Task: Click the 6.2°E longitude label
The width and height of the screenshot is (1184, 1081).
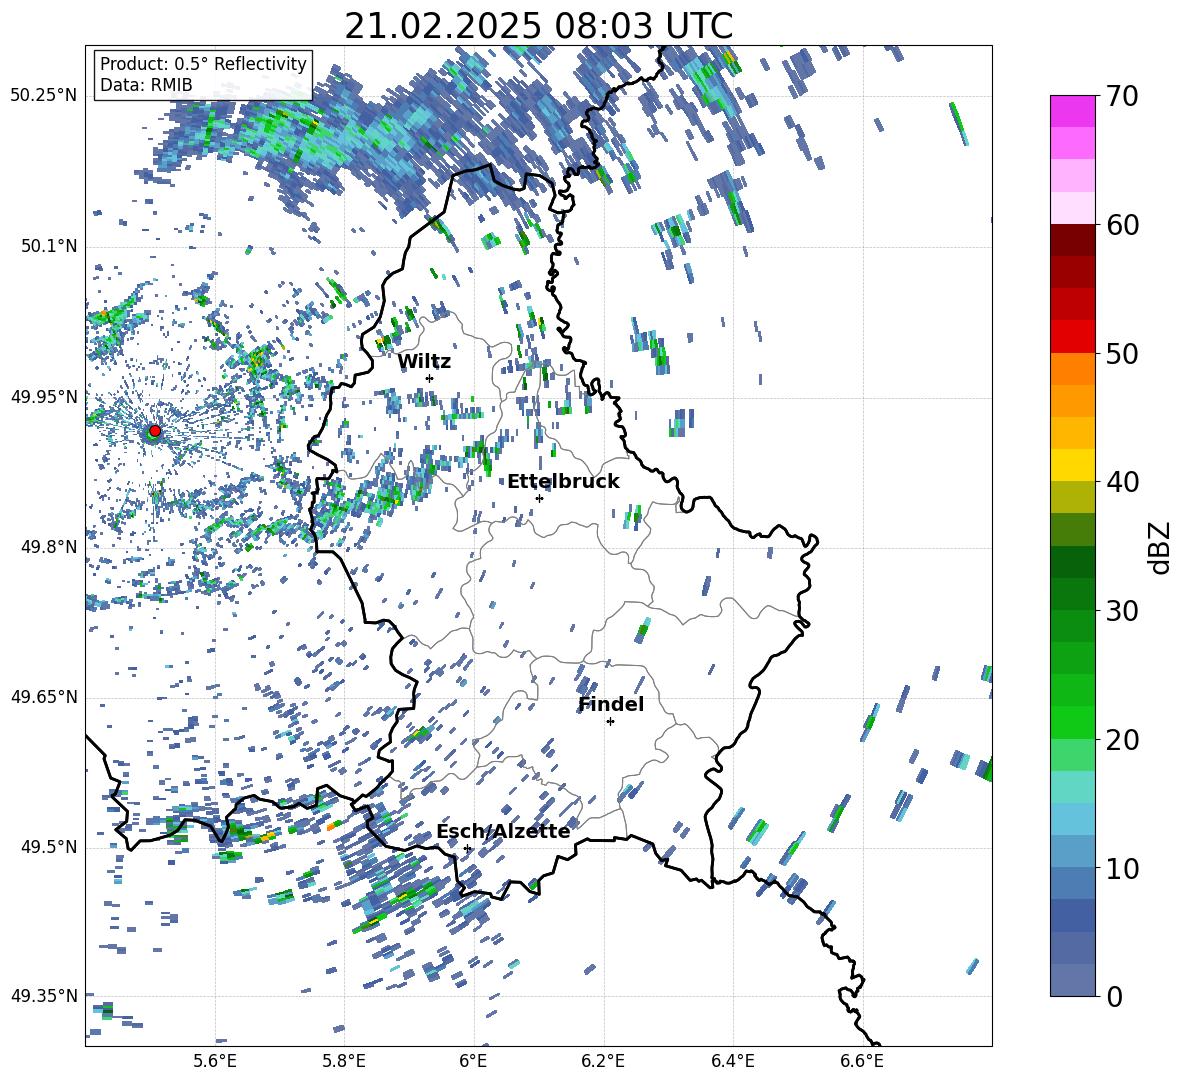Action: pos(603,1061)
